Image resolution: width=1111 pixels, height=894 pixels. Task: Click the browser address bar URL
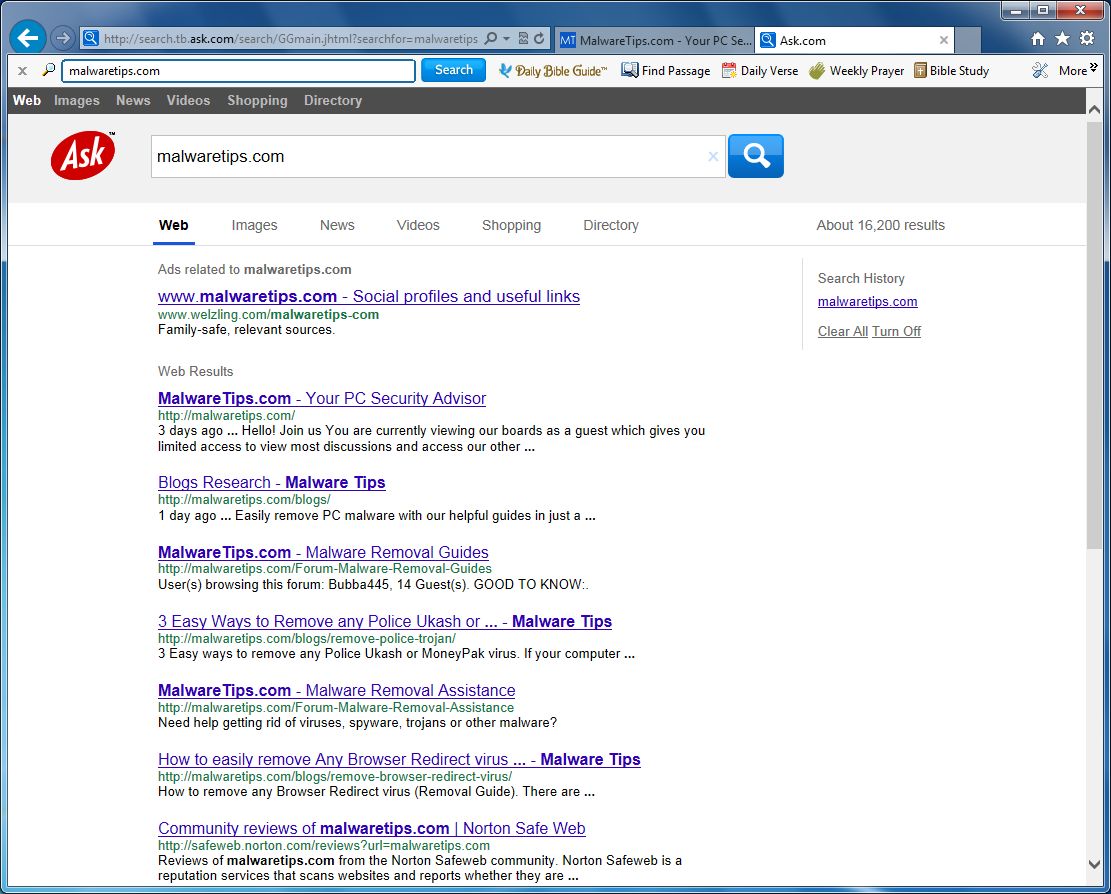(x=291, y=38)
